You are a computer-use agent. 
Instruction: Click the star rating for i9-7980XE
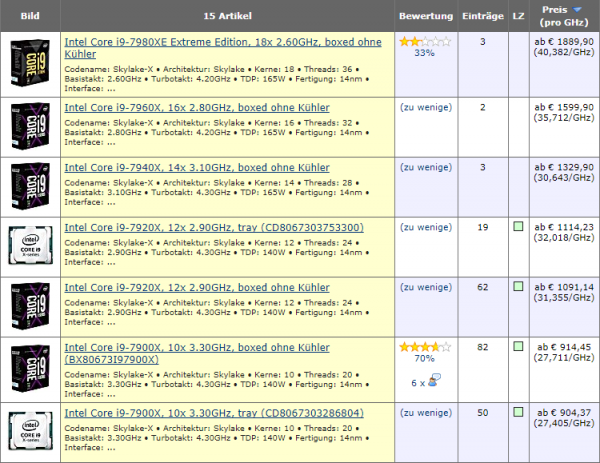pyautogui.click(x=425, y=42)
